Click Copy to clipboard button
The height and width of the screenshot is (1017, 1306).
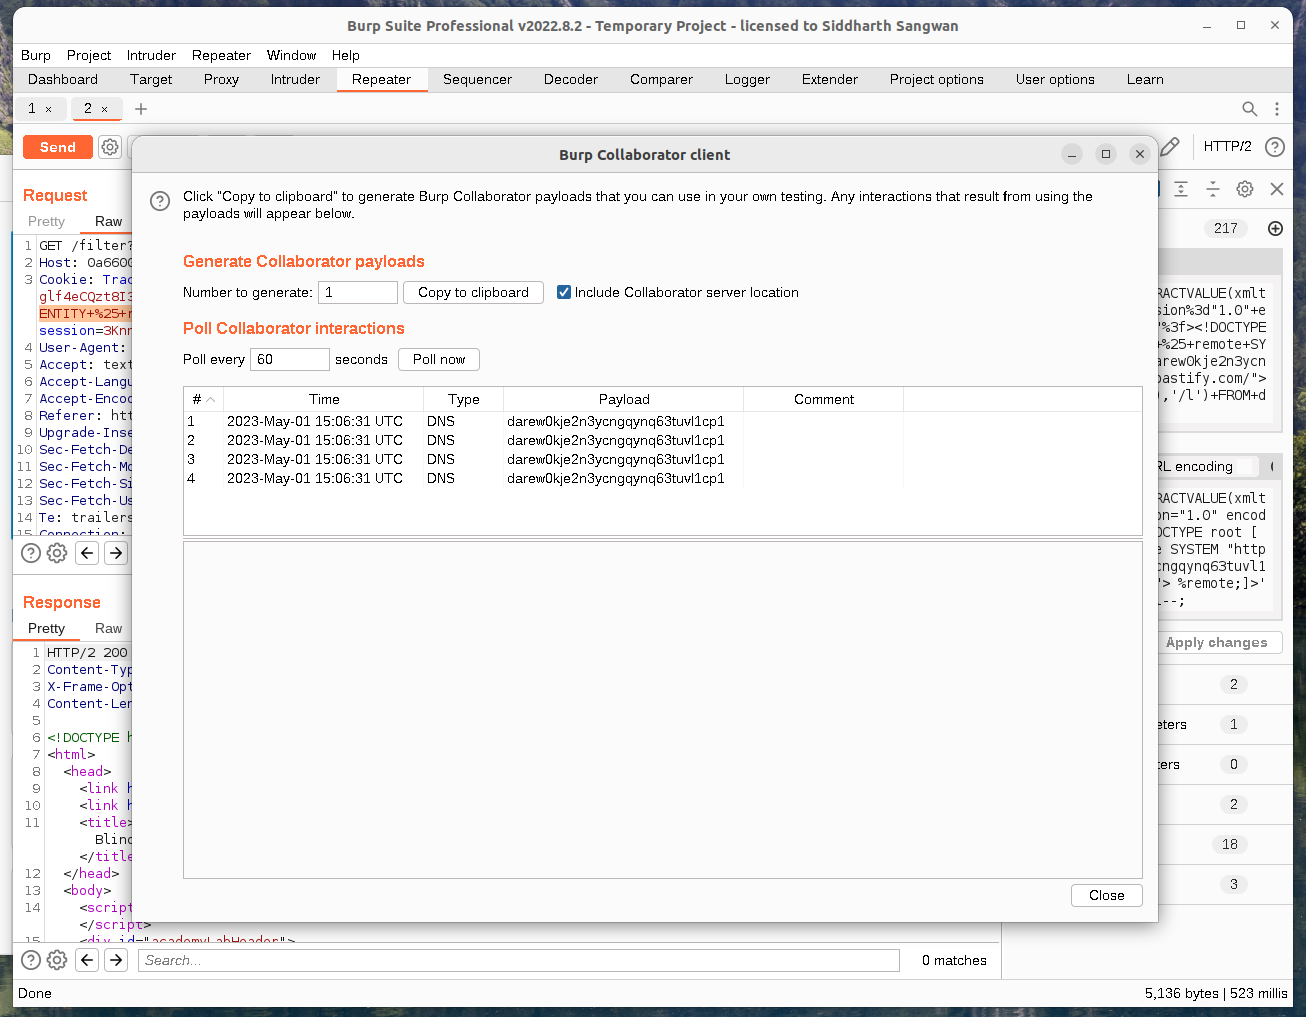click(473, 292)
